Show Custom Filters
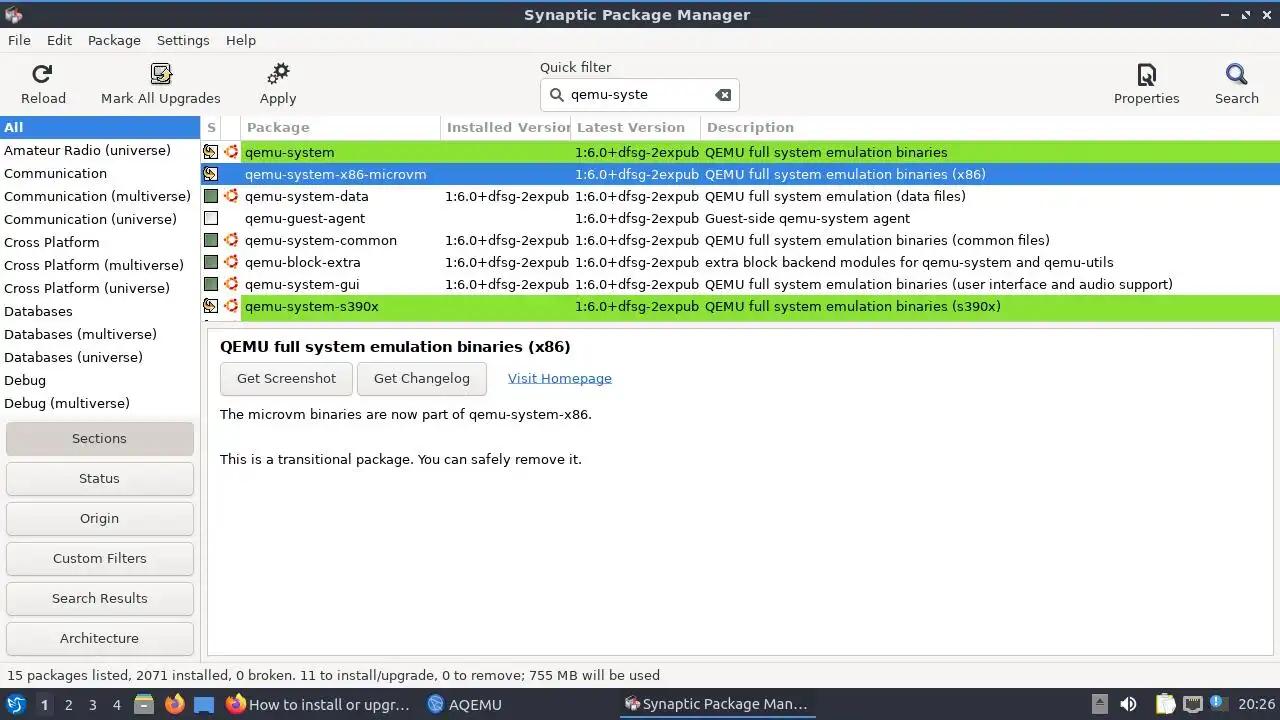The width and height of the screenshot is (1280, 720). (x=99, y=558)
